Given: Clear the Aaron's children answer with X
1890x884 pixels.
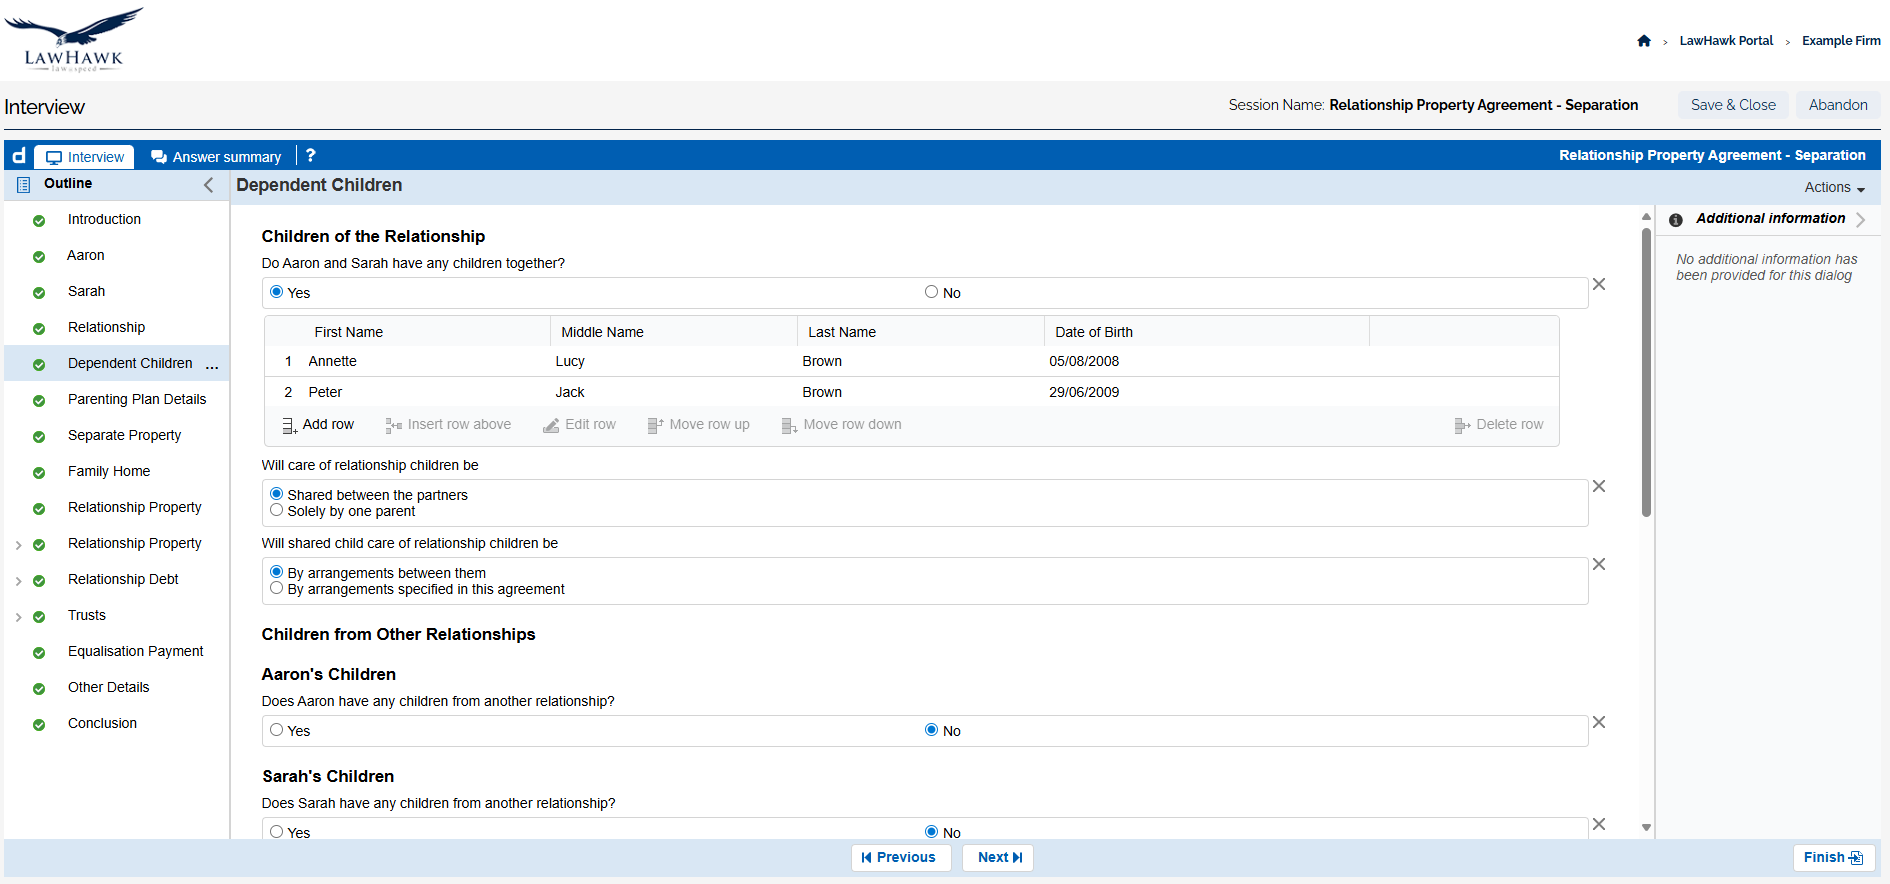Looking at the screenshot, I should pyautogui.click(x=1599, y=722).
